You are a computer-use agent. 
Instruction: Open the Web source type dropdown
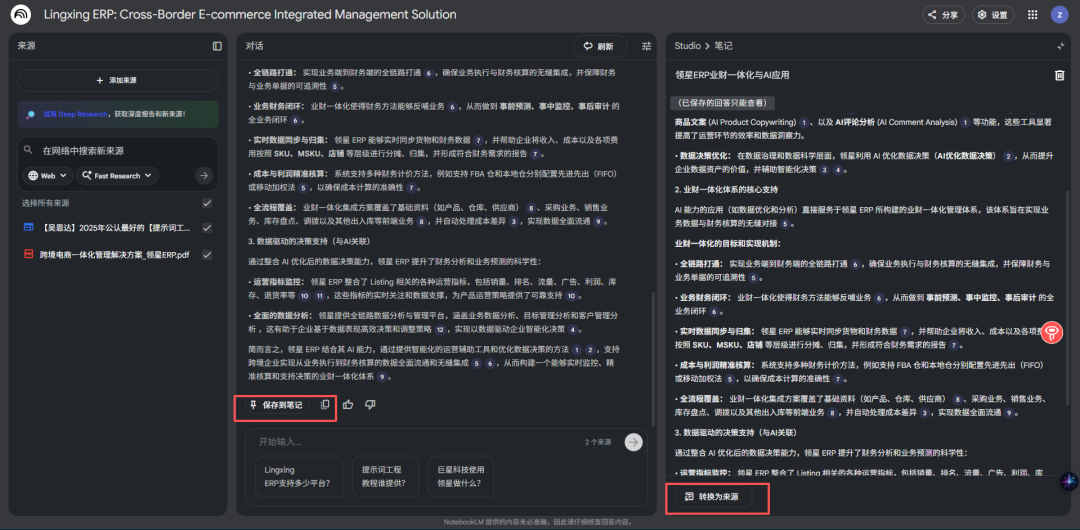(48, 176)
